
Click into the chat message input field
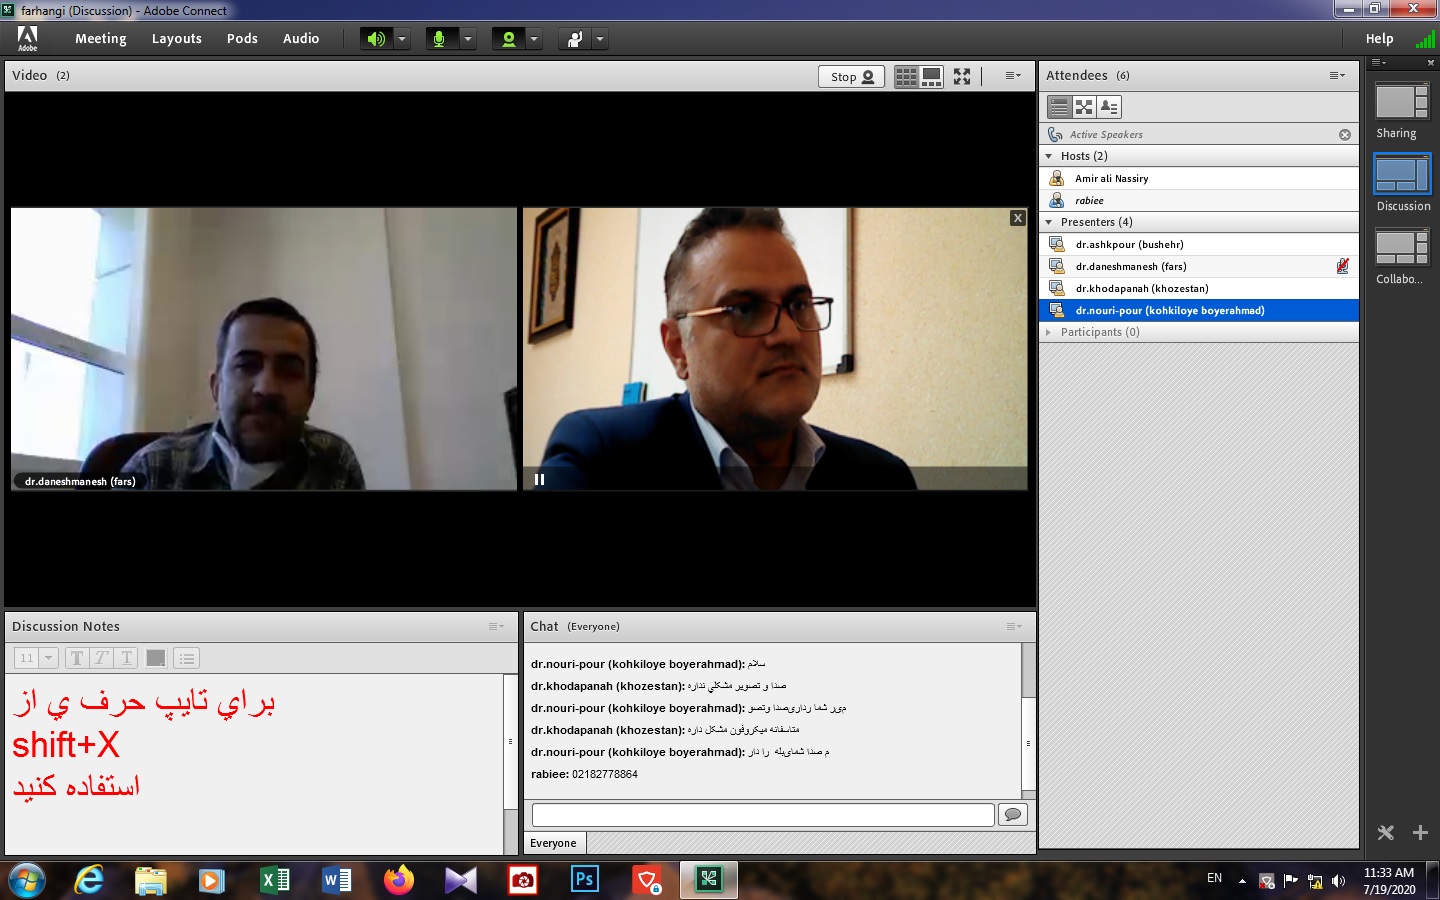click(x=762, y=814)
